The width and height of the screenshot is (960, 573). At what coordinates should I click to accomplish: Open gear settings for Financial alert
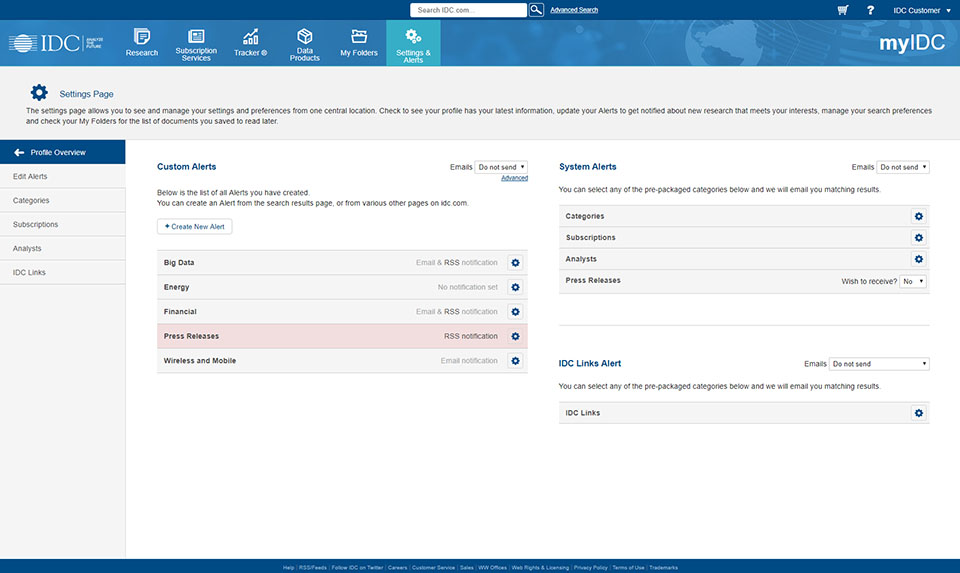[516, 312]
